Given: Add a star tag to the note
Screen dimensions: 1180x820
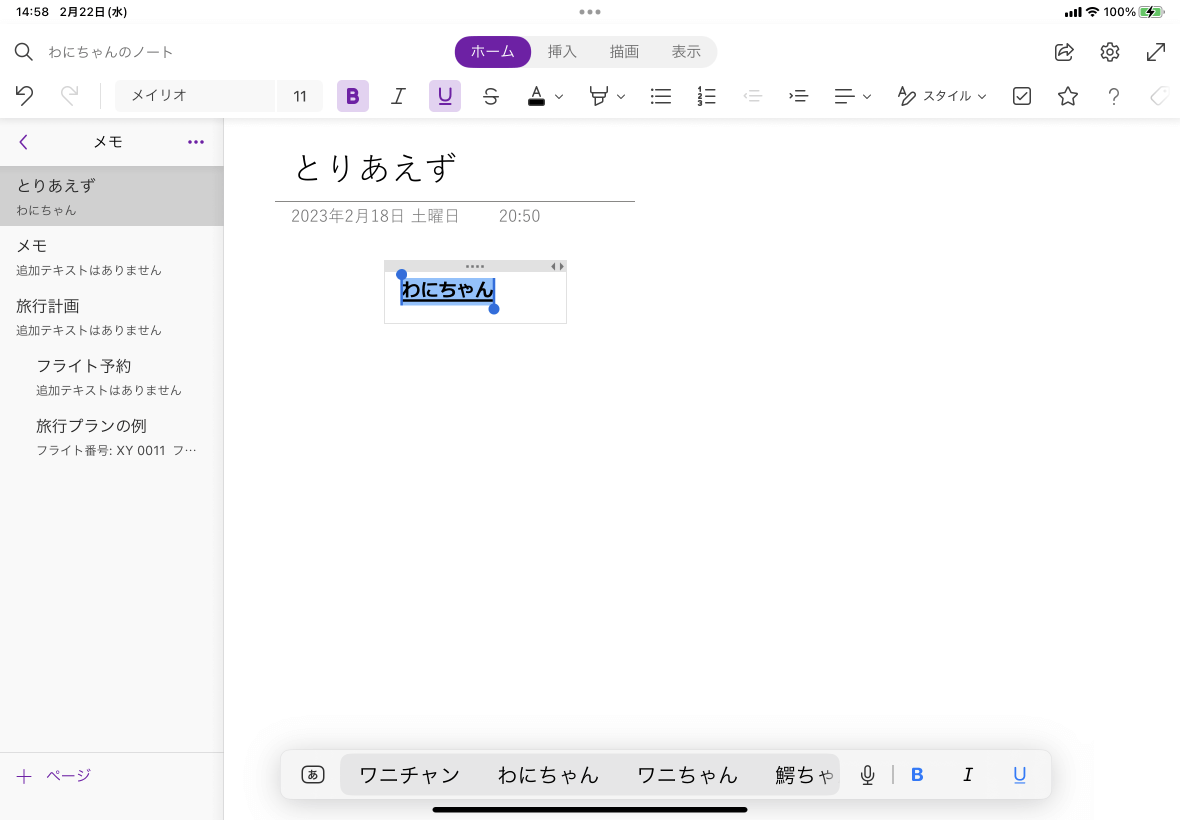Looking at the screenshot, I should pyautogui.click(x=1068, y=96).
